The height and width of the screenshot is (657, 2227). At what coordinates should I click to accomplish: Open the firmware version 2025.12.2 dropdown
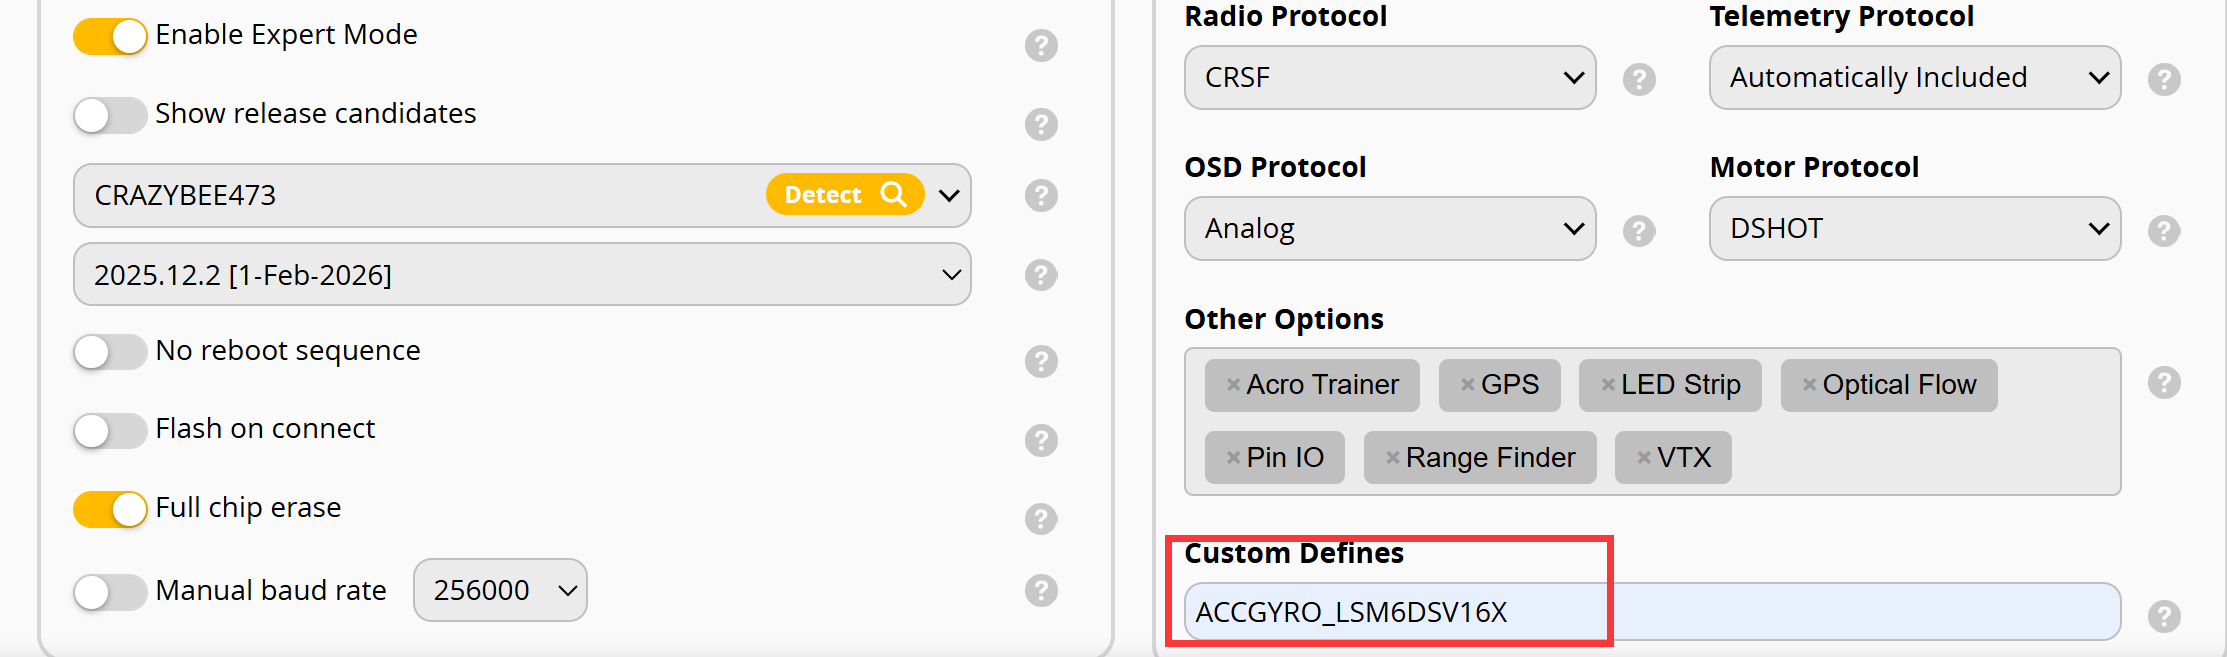521,274
